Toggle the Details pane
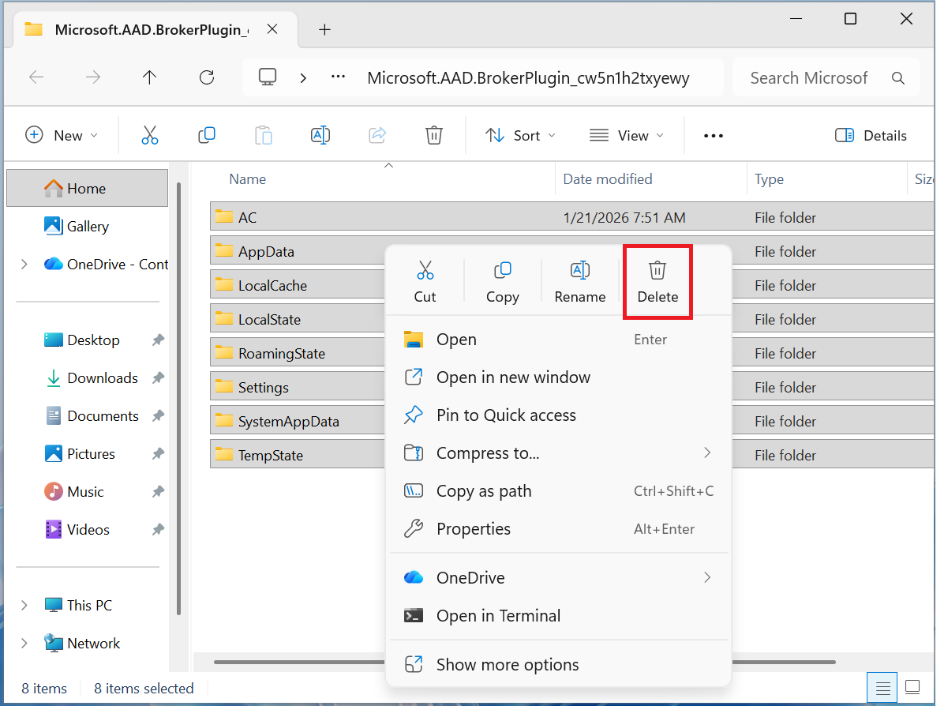936x706 pixels. 870,136
